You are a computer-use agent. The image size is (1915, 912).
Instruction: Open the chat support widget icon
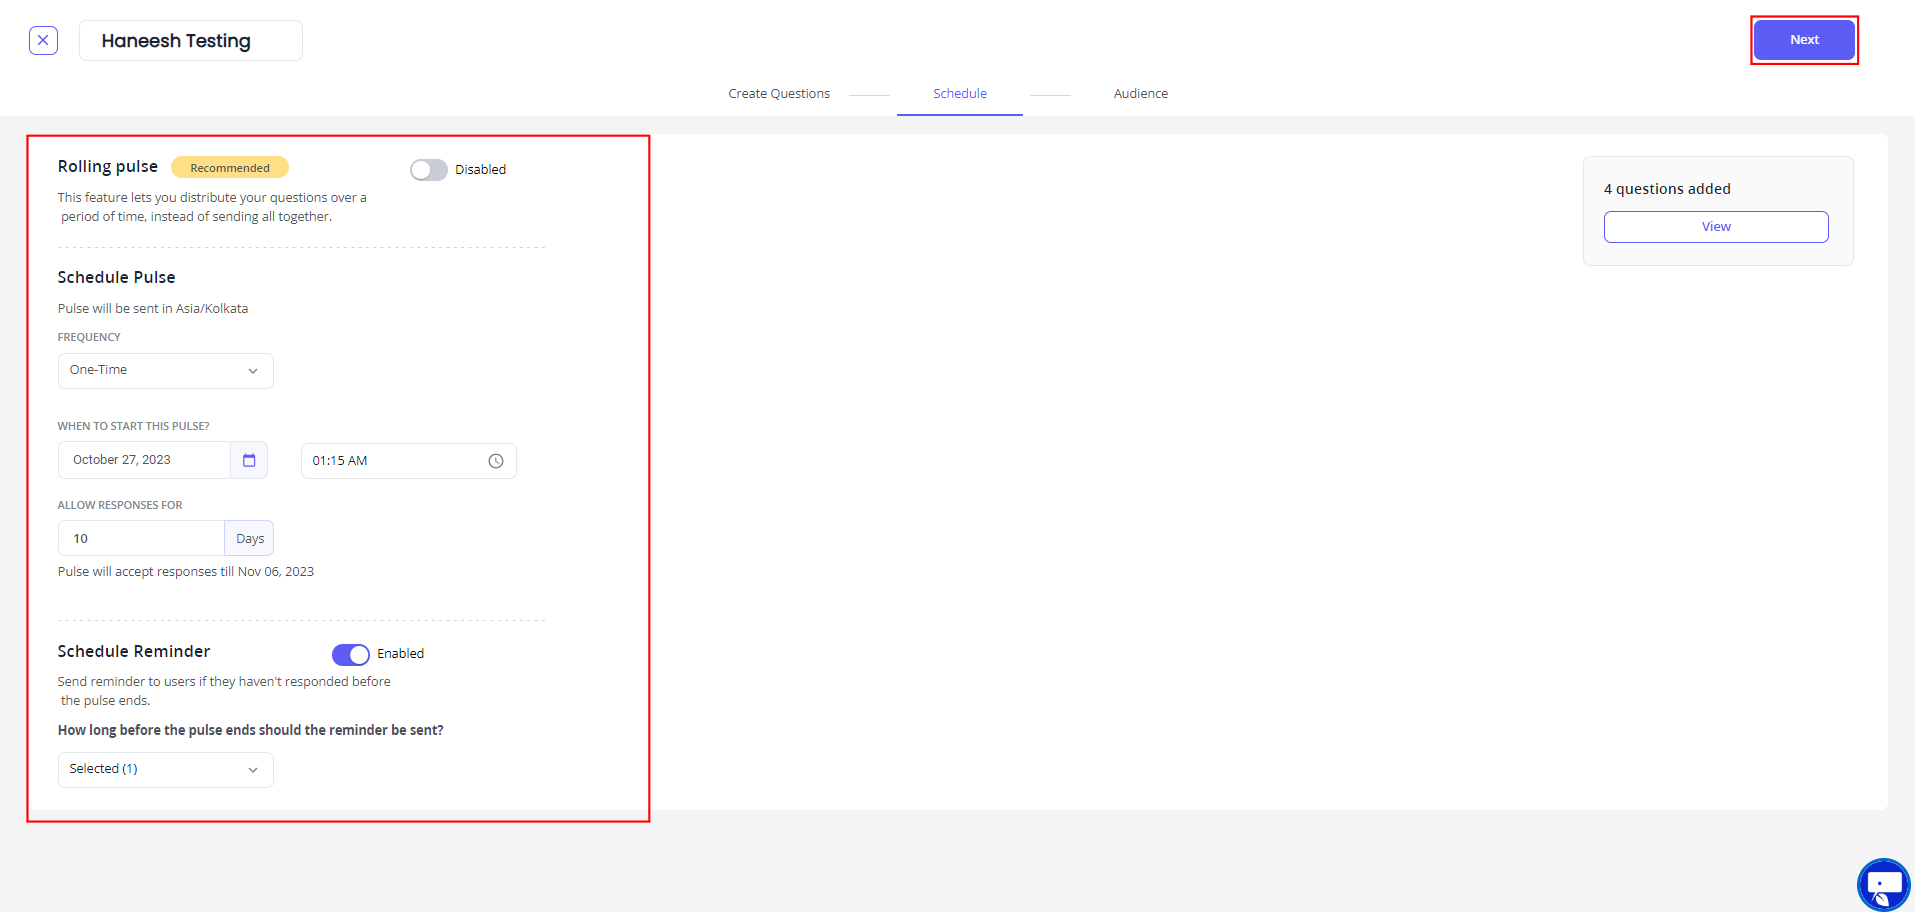[x=1883, y=884]
